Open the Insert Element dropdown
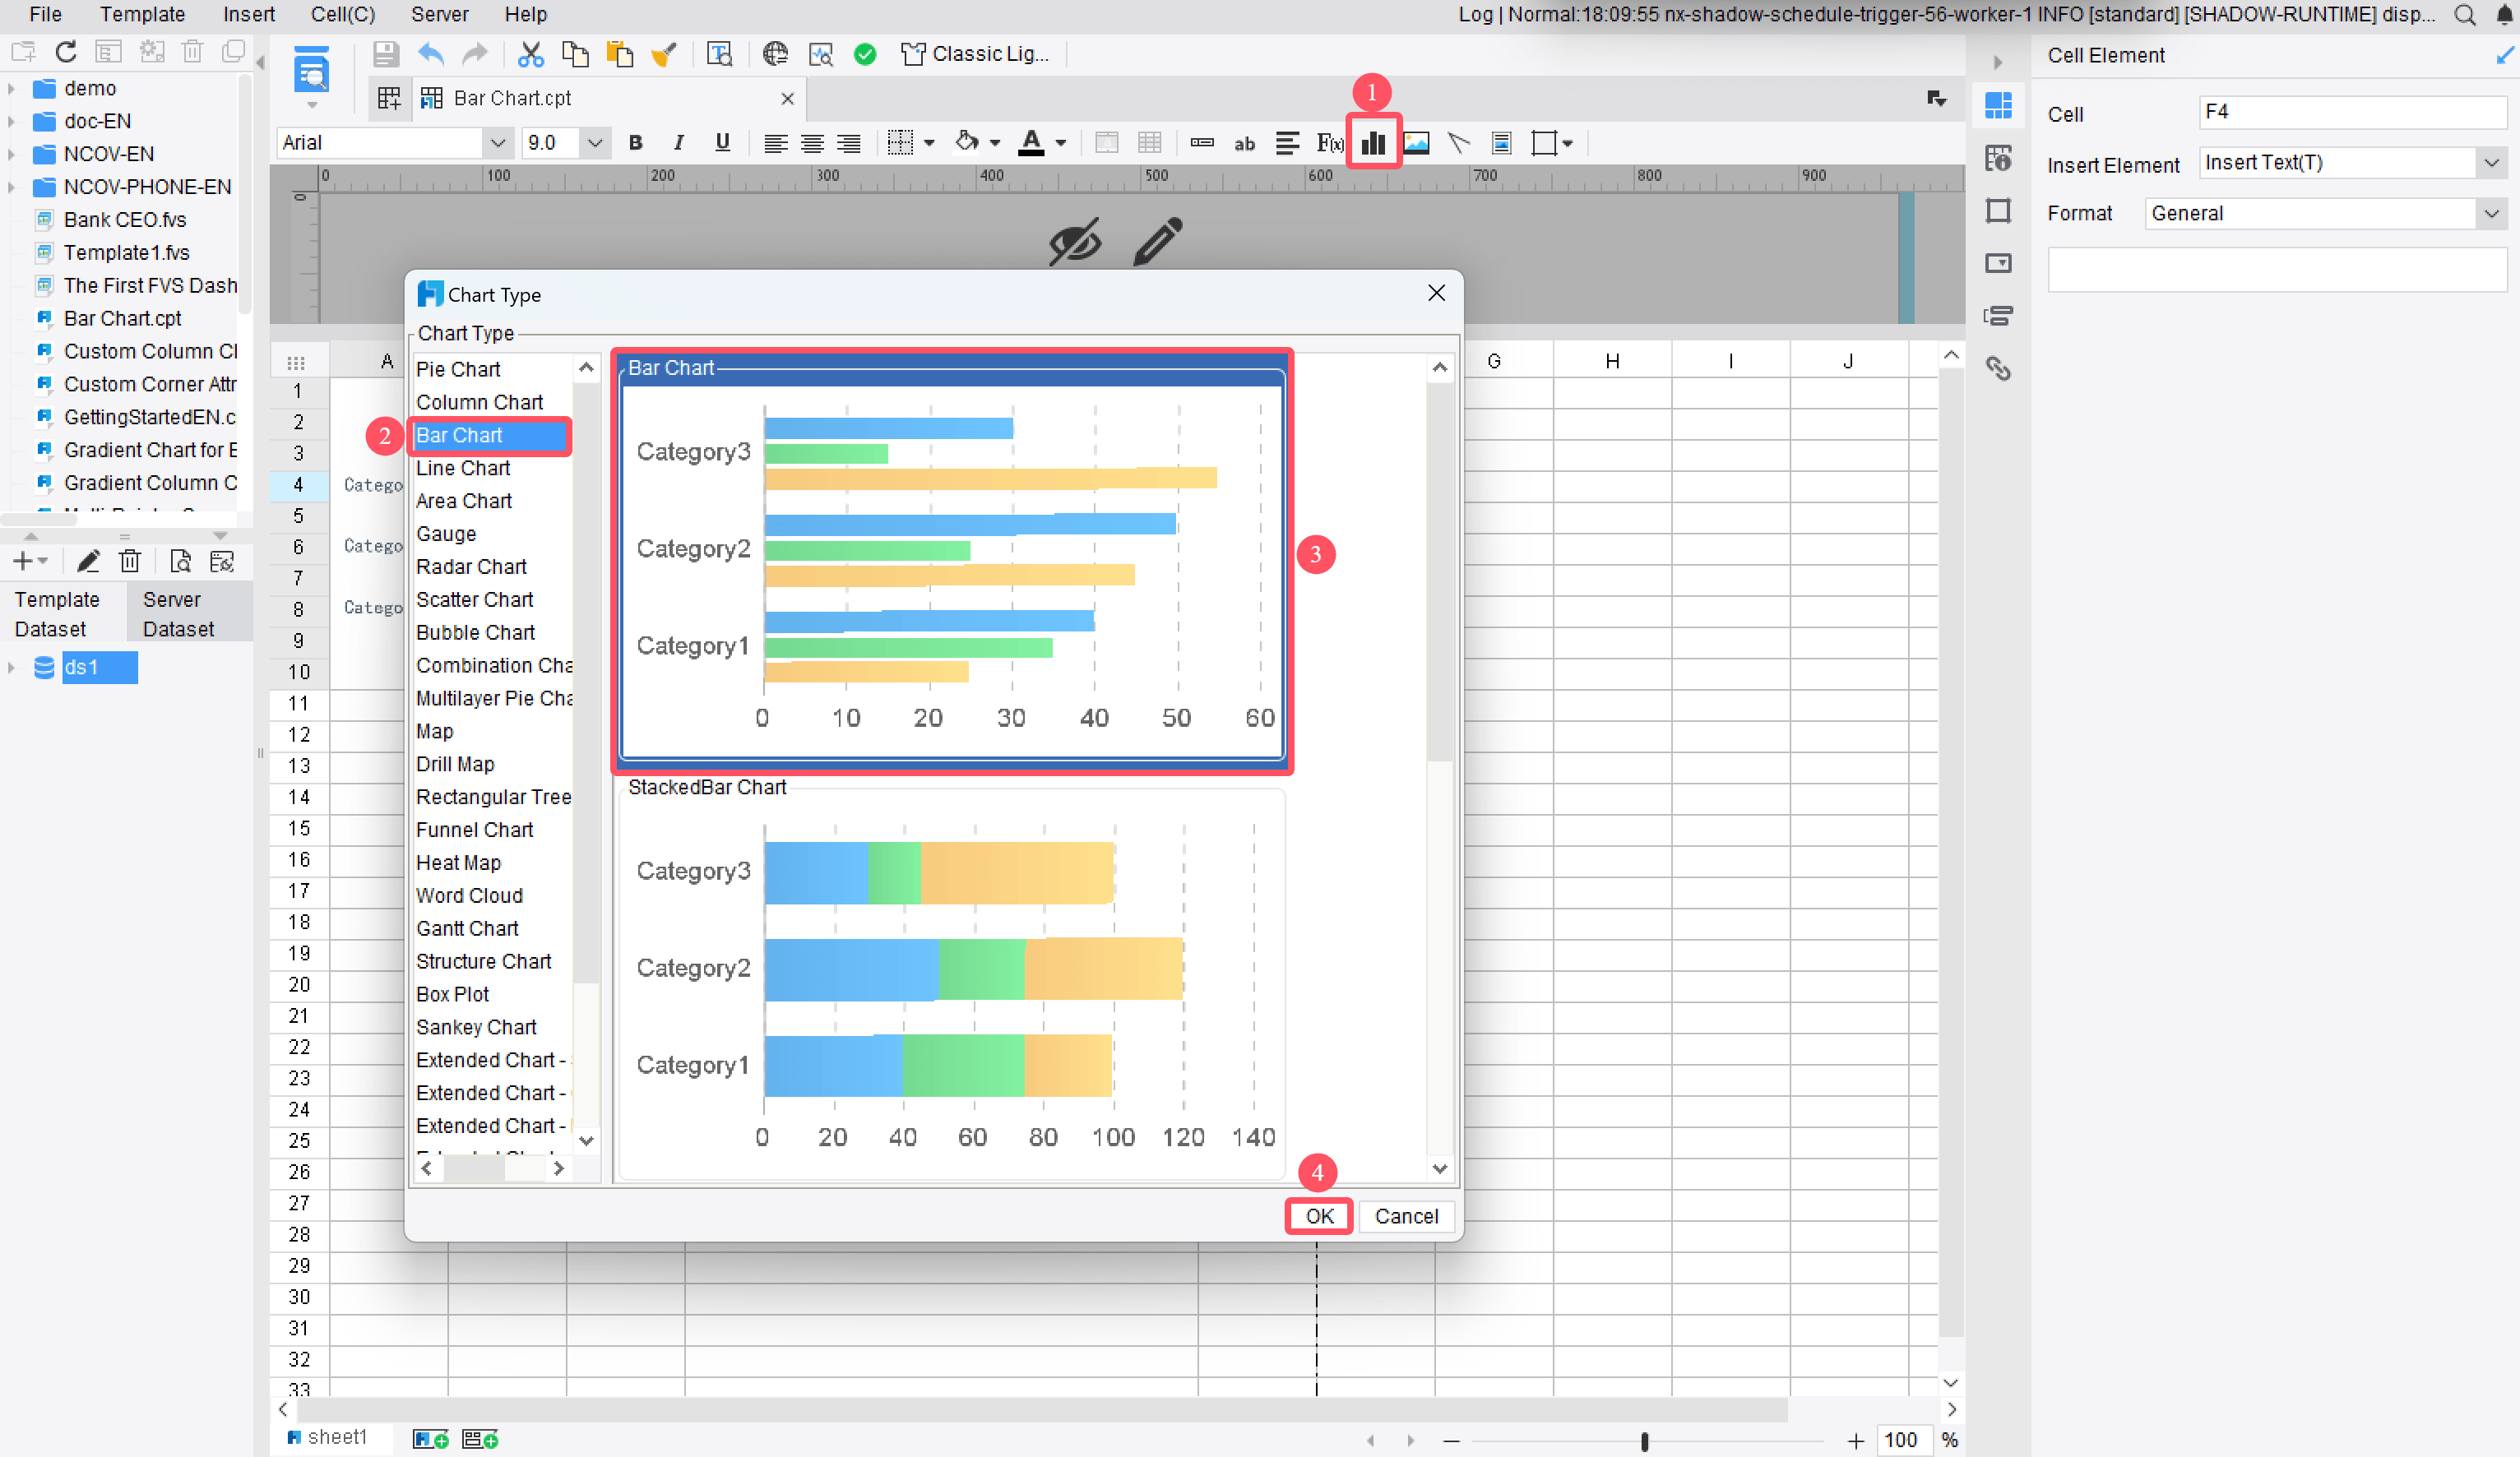The height and width of the screenshot is (1457, 2520). pyautogui.click(x=2490, y=163)
